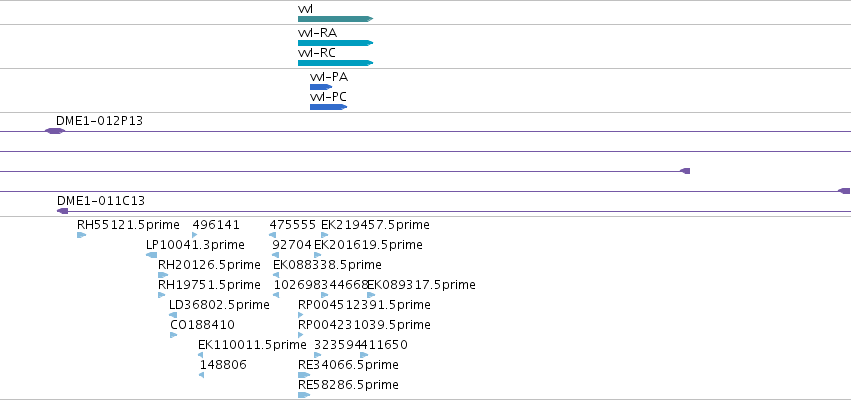Open the CO188410 feature label
This screenshot has width=851, height=400.
tap(202, 325)
